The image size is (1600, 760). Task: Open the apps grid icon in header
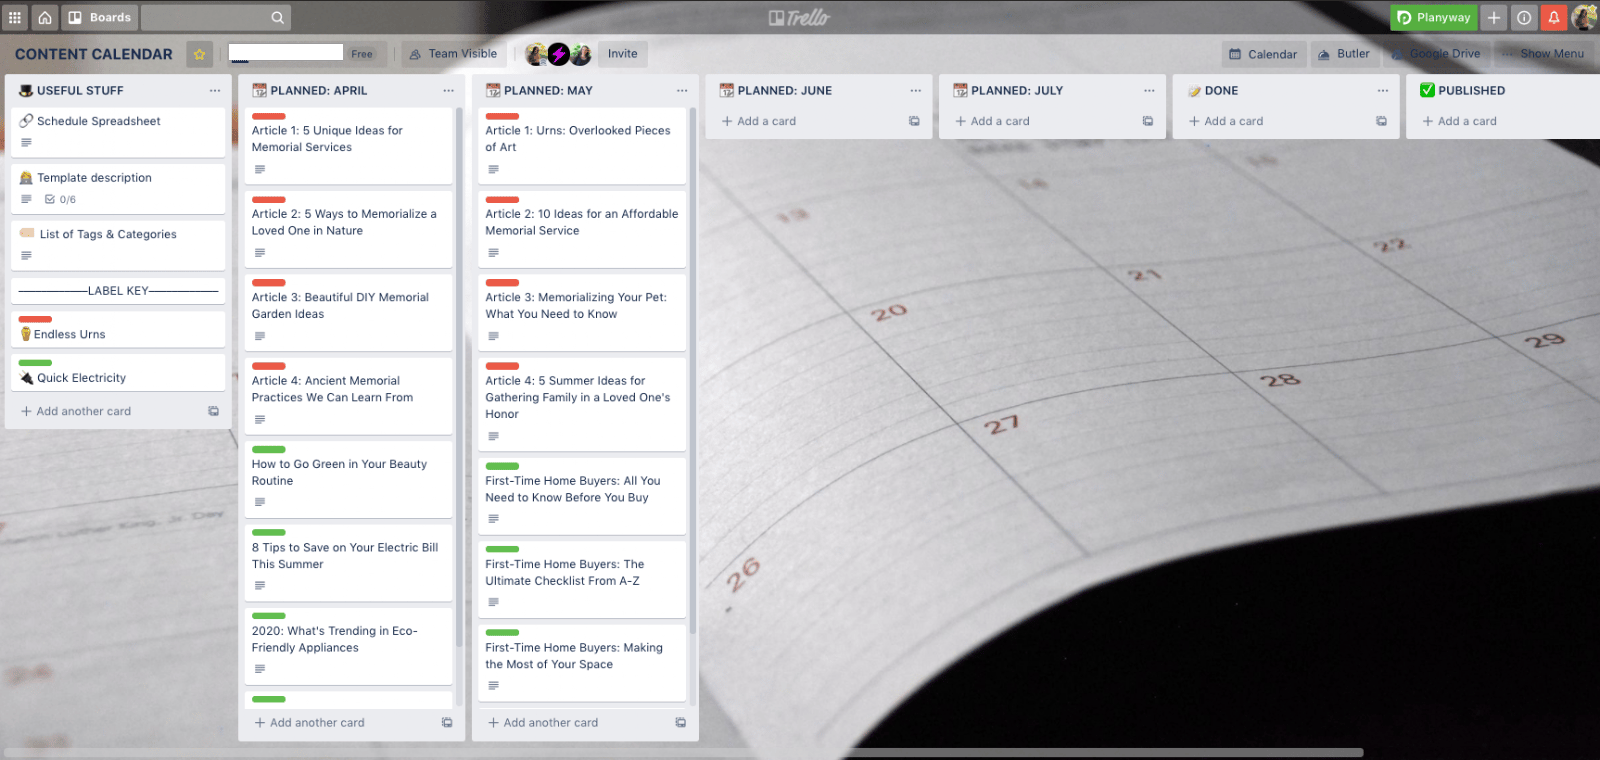[15, 17]
